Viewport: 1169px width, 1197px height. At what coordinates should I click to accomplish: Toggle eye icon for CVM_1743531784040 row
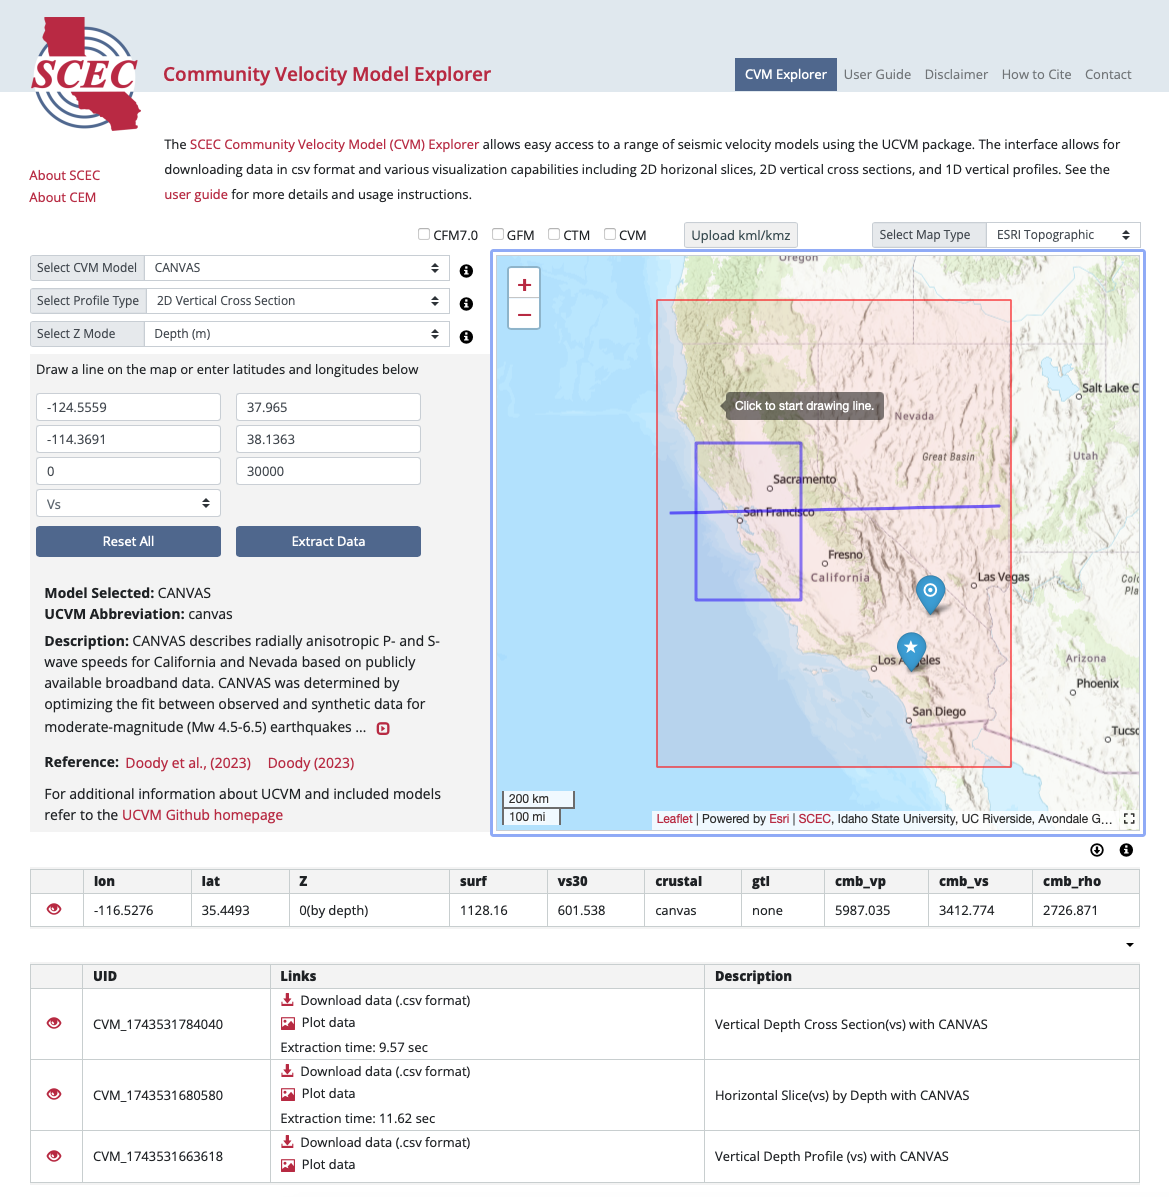pos(54,1023)
